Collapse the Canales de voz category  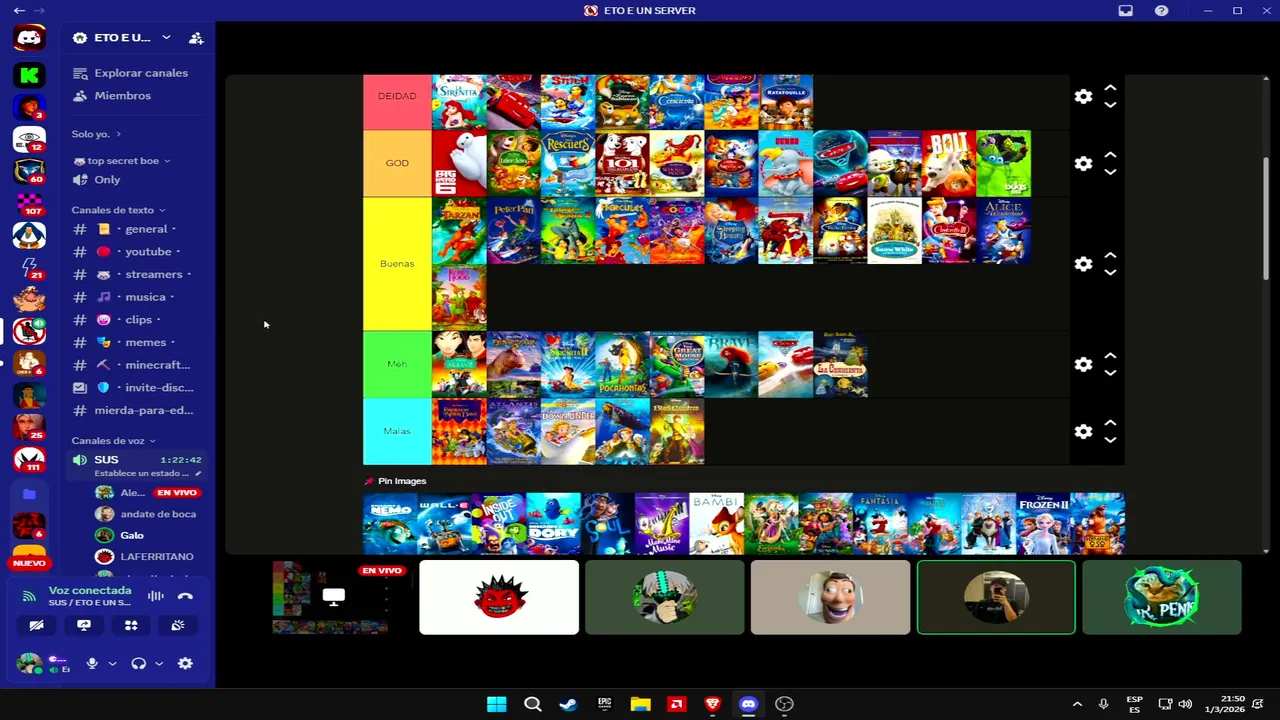pos(113,440)
